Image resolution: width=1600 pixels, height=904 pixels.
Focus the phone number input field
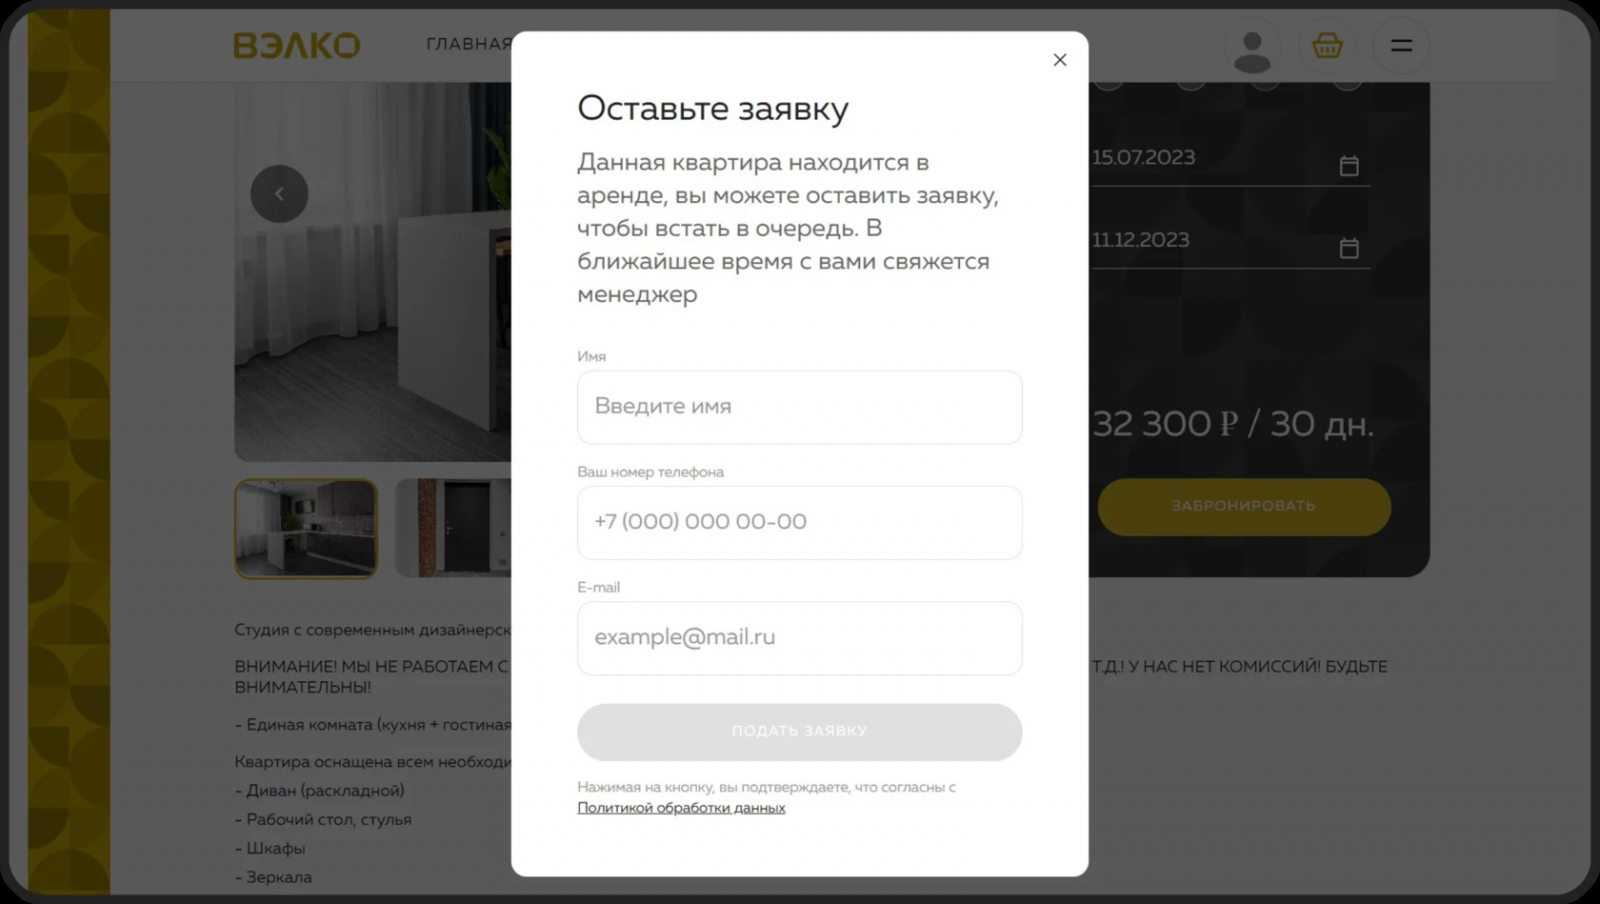(799, 523)
